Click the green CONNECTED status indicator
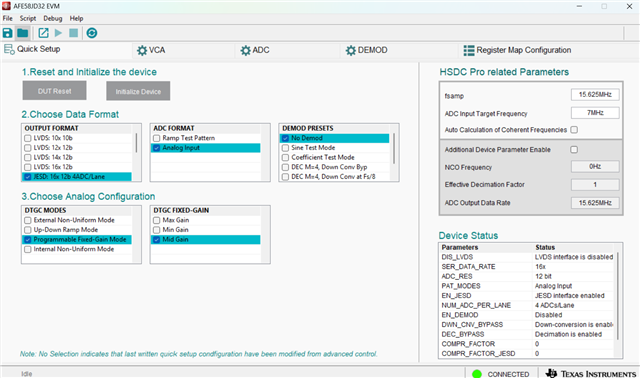This screenshot has width=640, height=378. tap(477, 374)
